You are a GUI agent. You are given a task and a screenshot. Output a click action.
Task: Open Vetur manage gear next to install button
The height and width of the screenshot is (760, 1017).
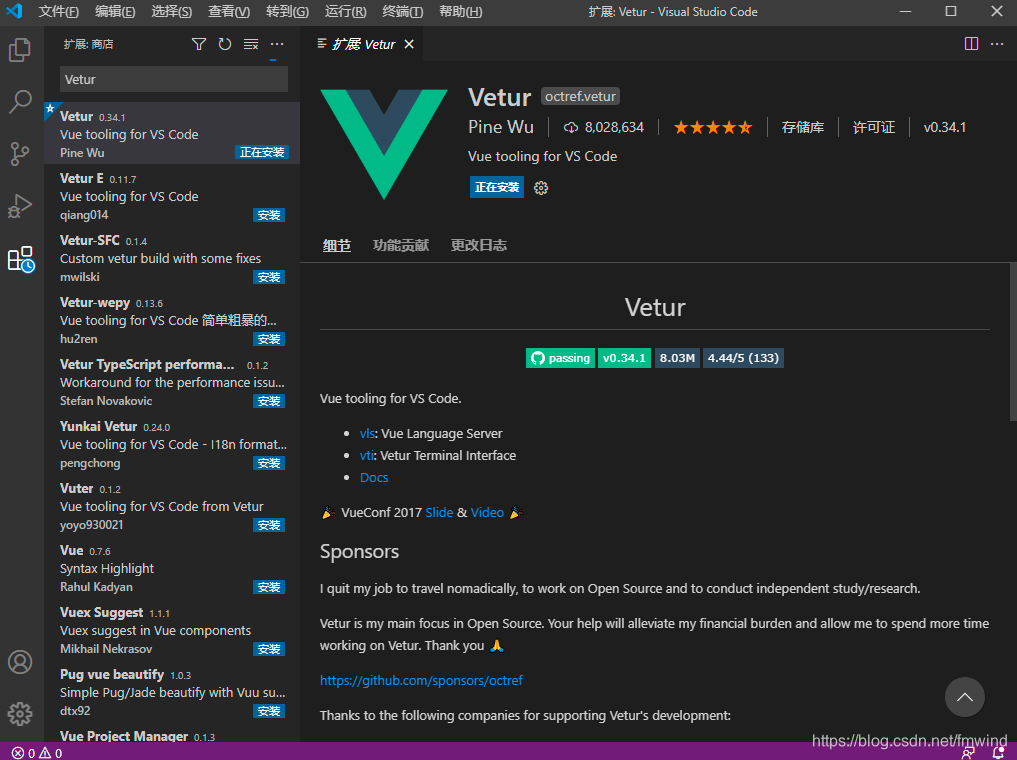click(541, 188)
